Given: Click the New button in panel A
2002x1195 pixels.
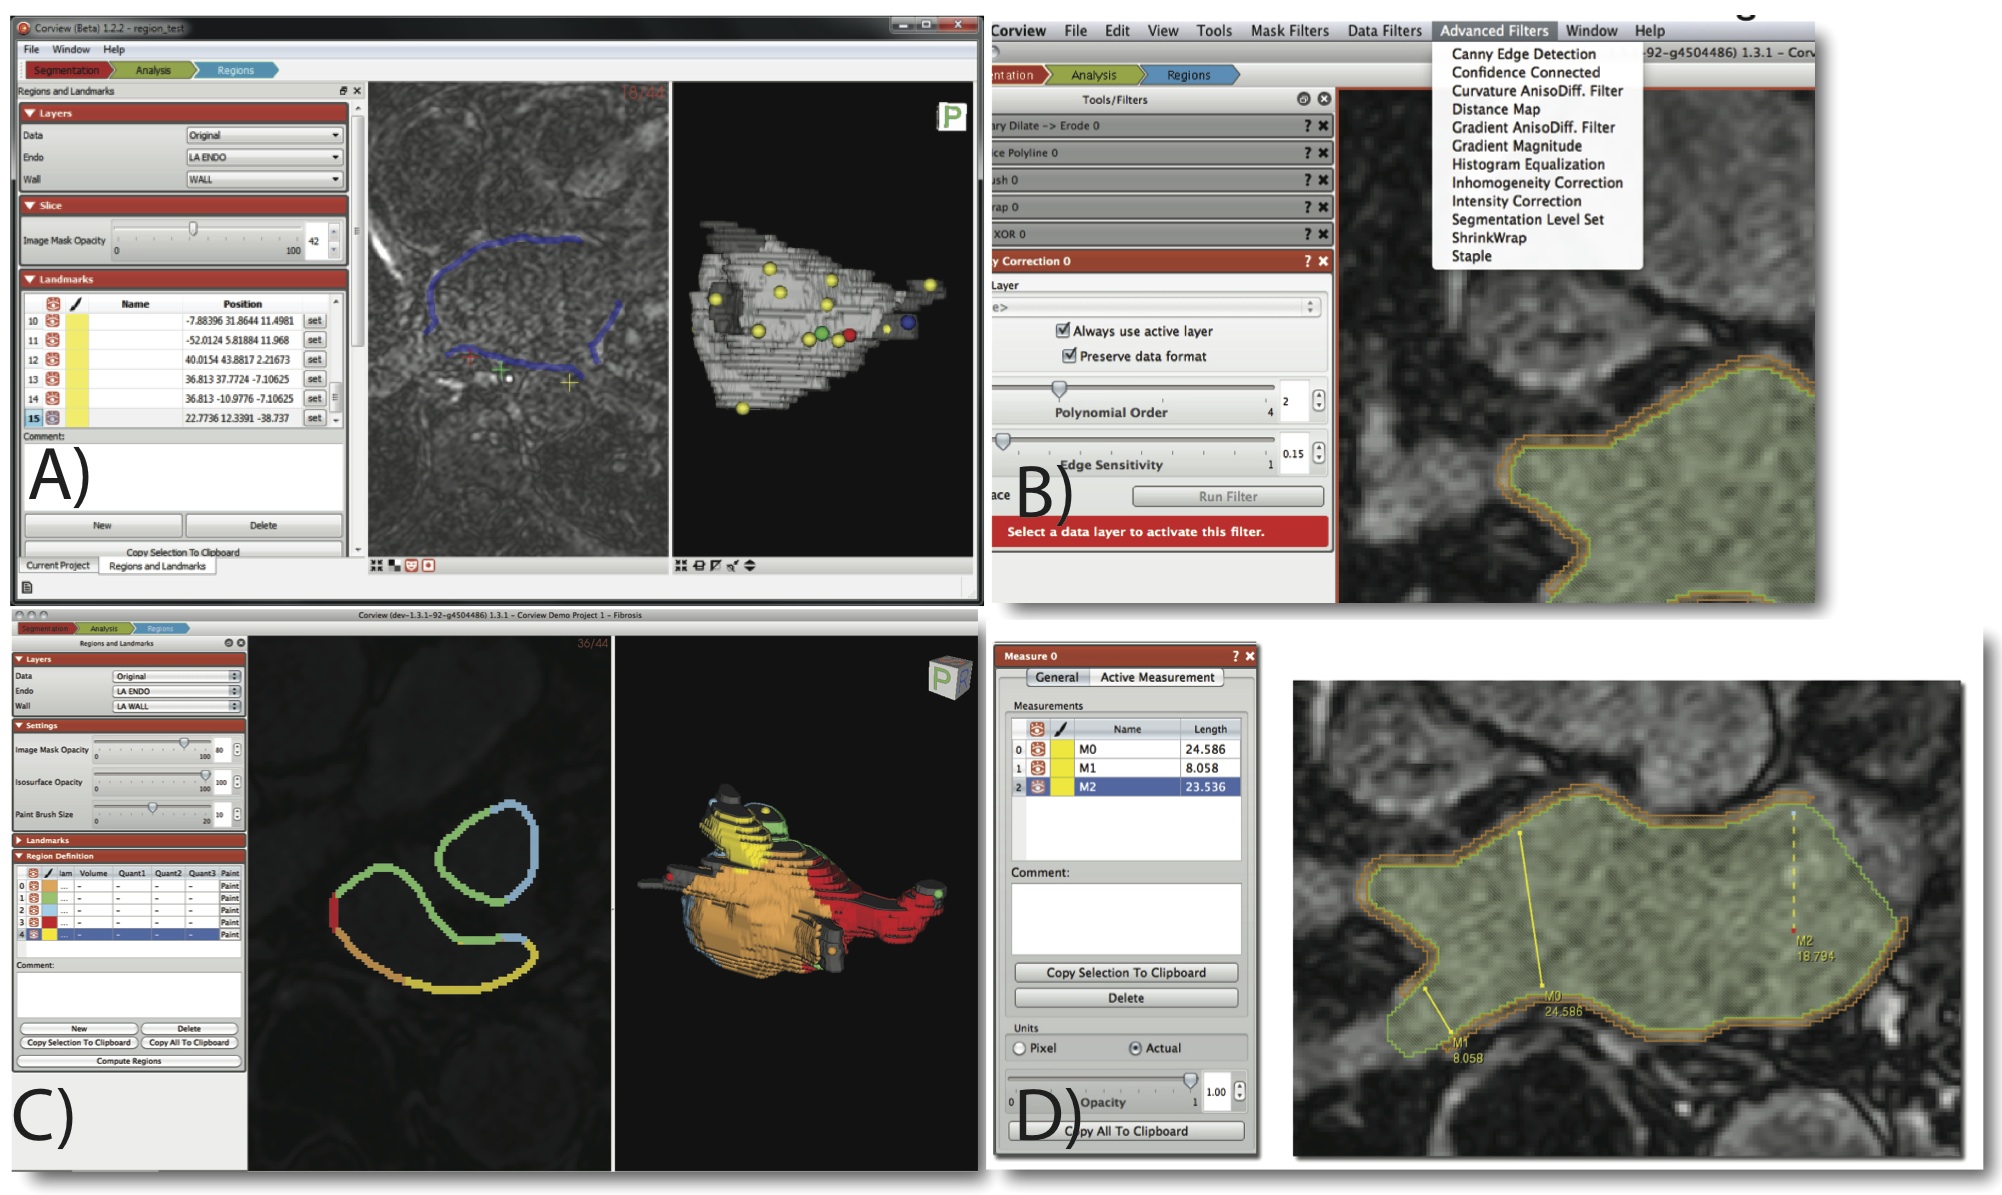Looking at the screenshot, I should 102,526.
